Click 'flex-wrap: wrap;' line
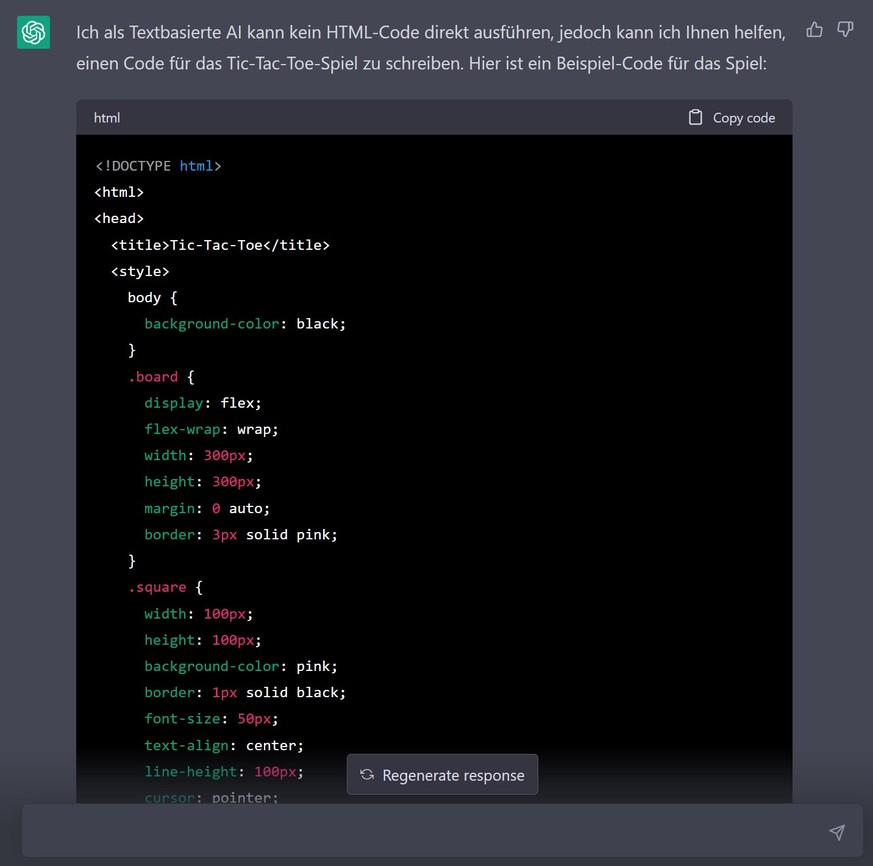Screen dimensions: 873x866 211,429
